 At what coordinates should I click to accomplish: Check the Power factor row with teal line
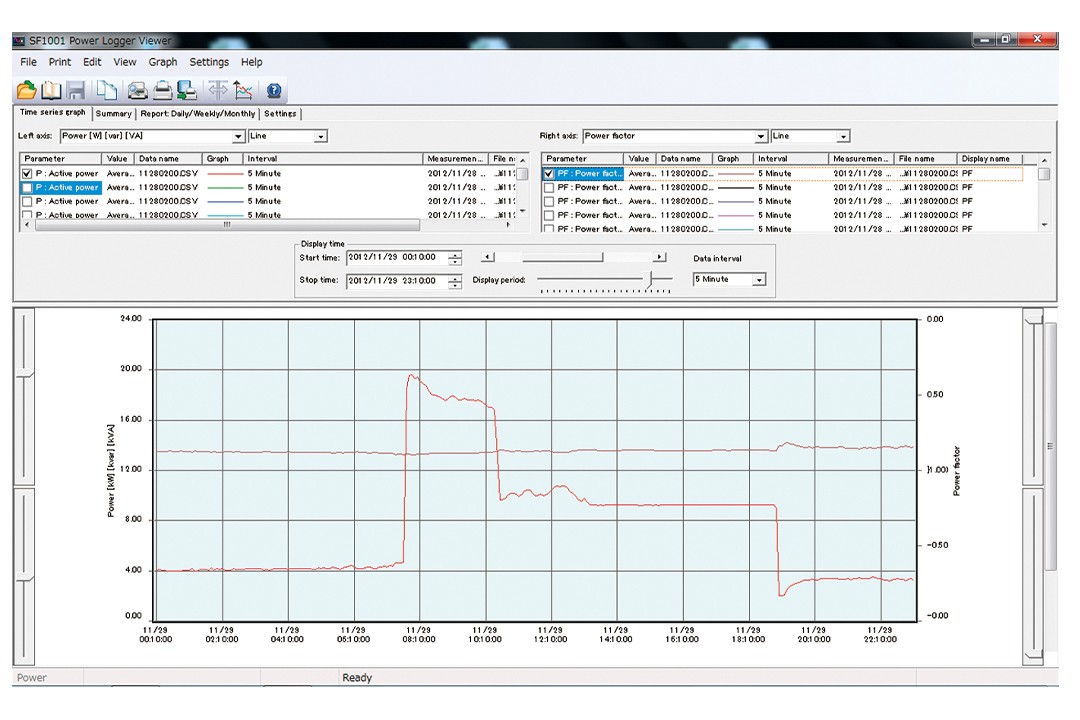pyautogui.click(x=549, y=229)
